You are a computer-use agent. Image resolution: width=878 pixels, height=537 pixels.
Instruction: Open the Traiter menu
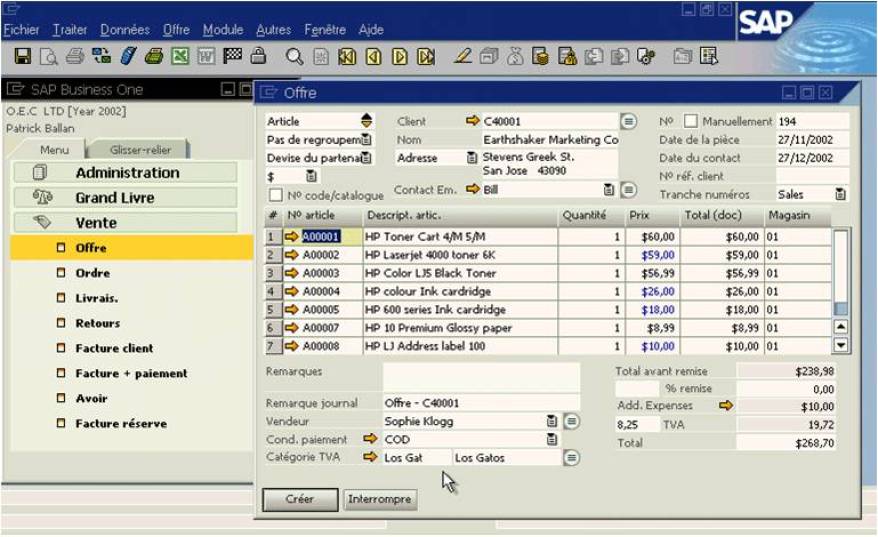[69, 30]
